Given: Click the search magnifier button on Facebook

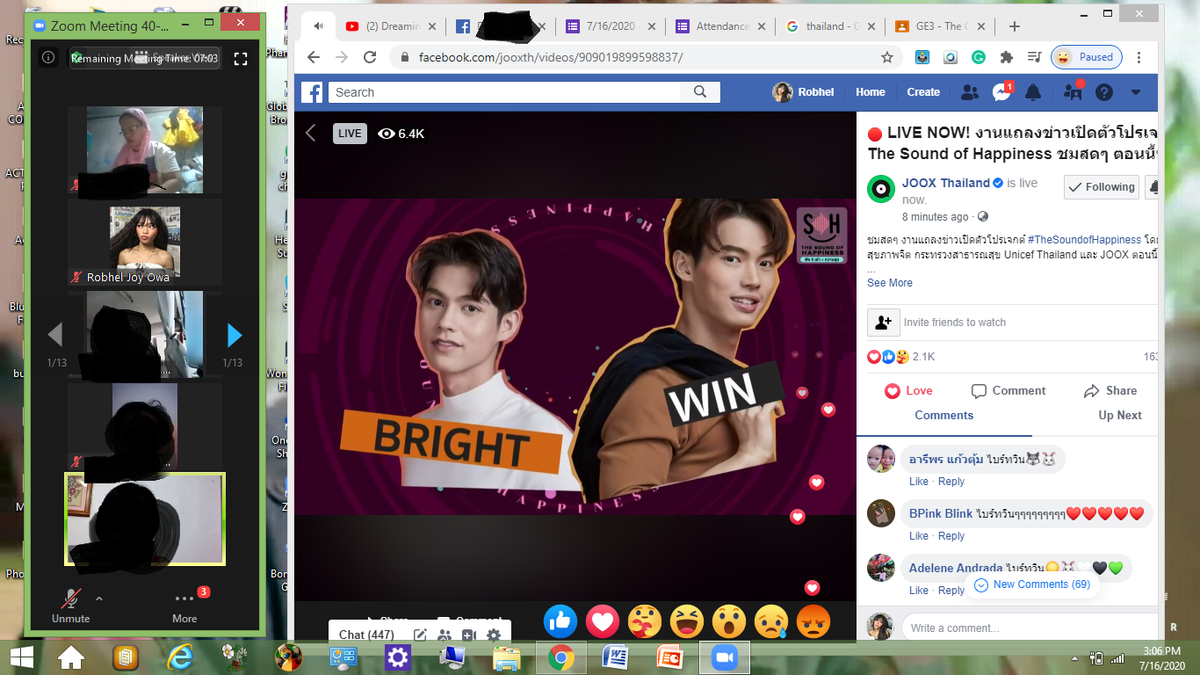Looking at the screenshot, I should click(x=700, y=92).
